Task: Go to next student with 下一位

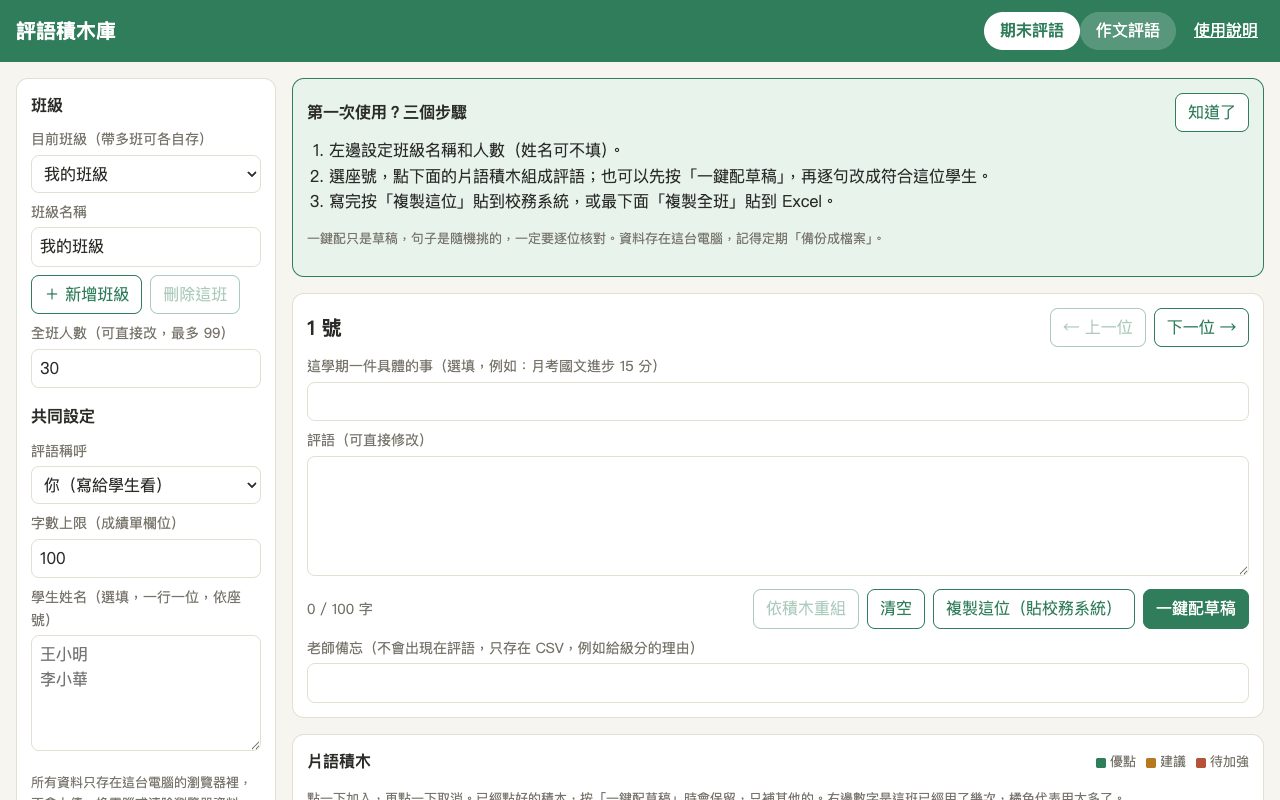Action: [1201, 328]
